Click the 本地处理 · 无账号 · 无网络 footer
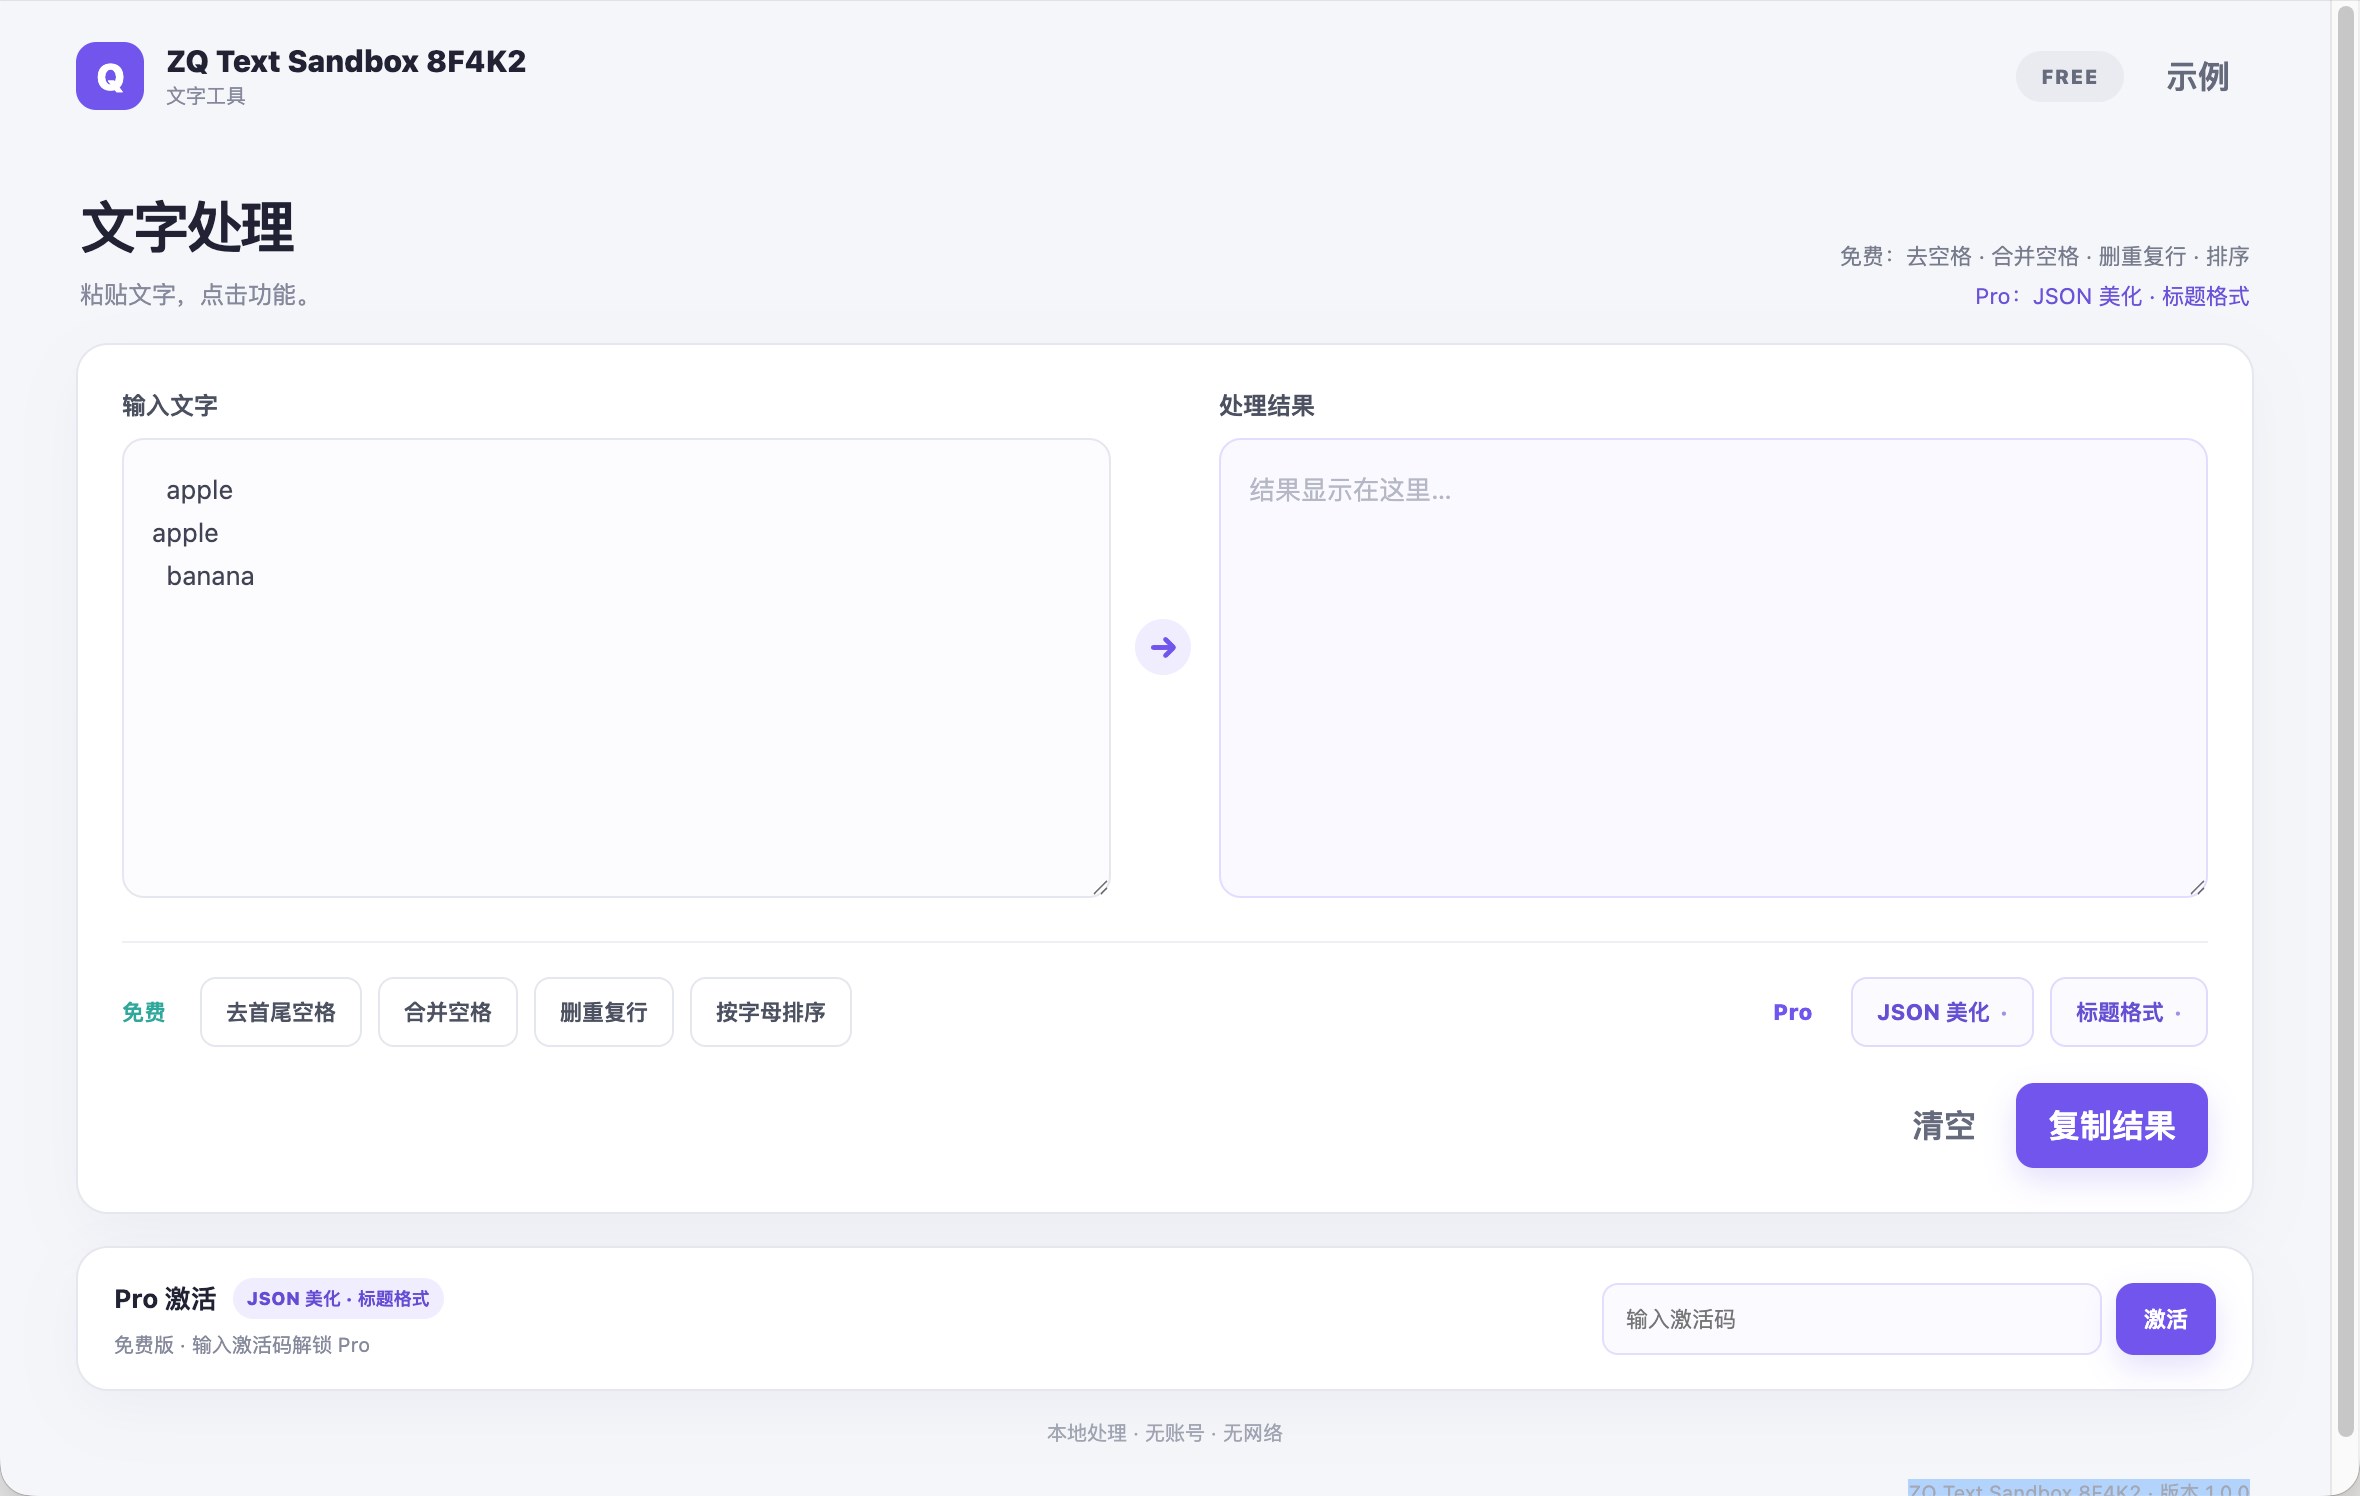The height and width of the screenshot is (1496, 2360). (x=1164, y=1433)
